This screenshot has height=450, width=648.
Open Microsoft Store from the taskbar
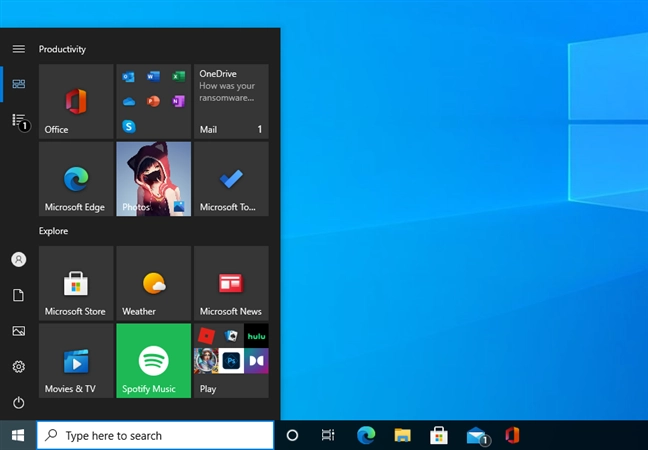click(x=439, y=435)
